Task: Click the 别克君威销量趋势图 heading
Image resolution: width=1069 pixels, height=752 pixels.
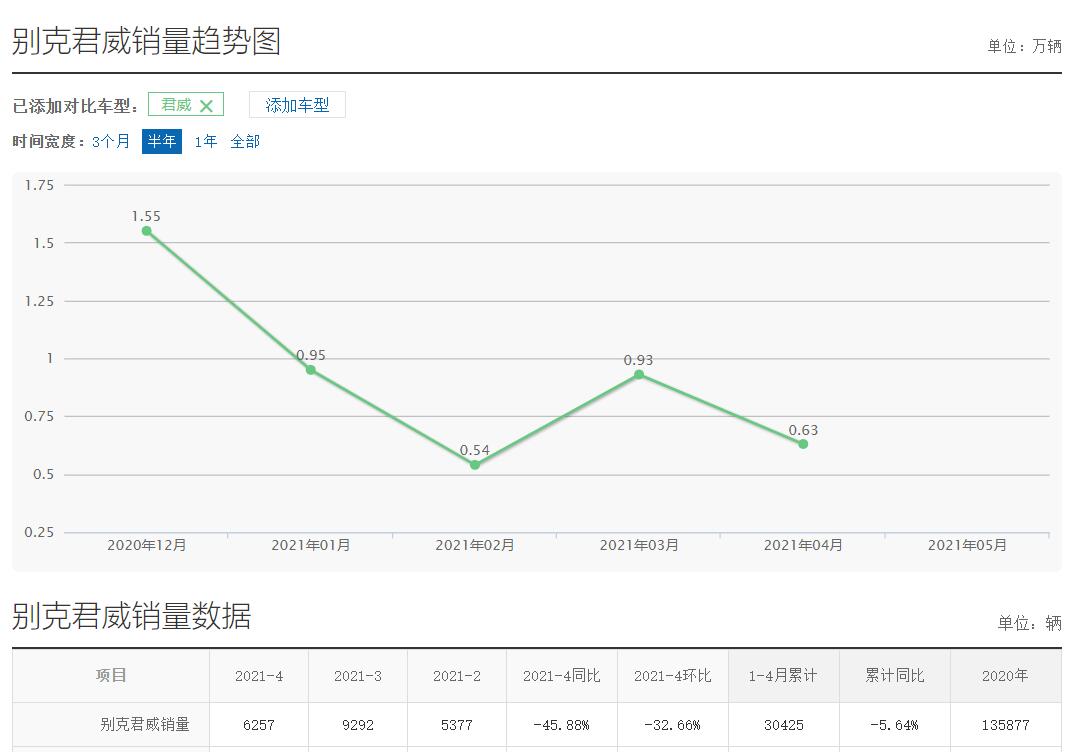Action: [x=147, y=41]
